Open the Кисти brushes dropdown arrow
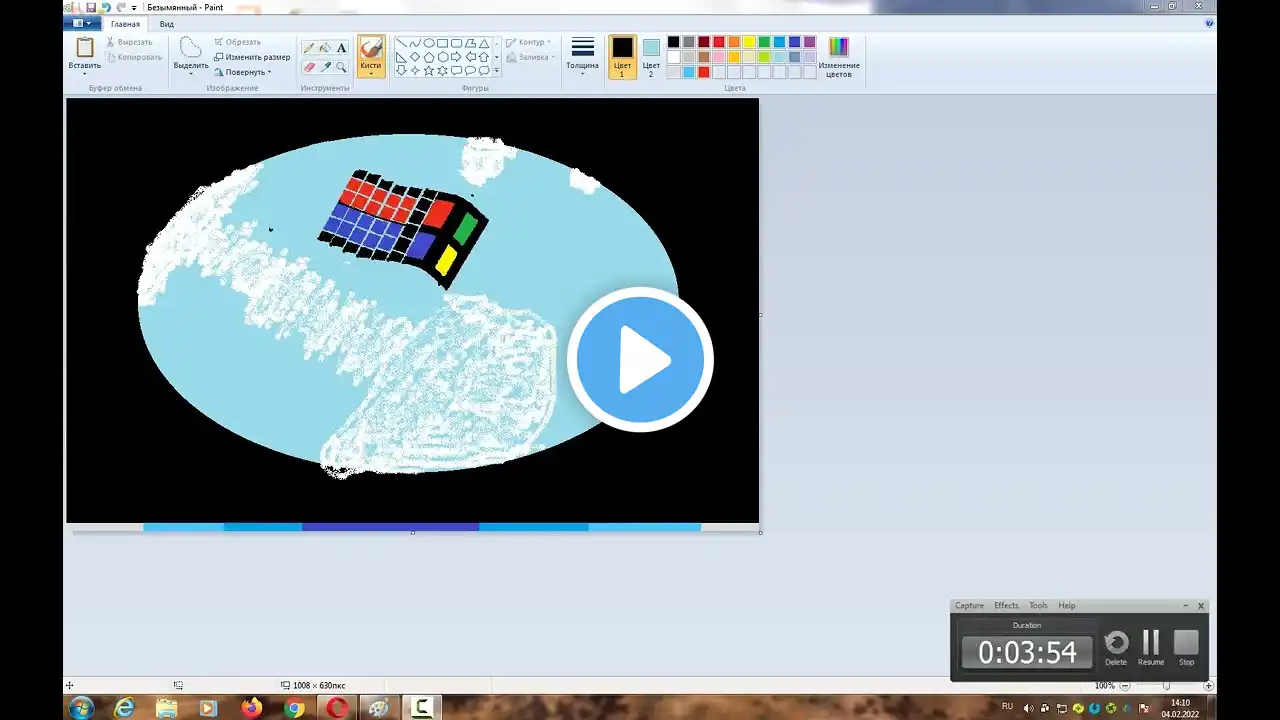This screenshot has width=1280, height=720. (x=371, y=73)
